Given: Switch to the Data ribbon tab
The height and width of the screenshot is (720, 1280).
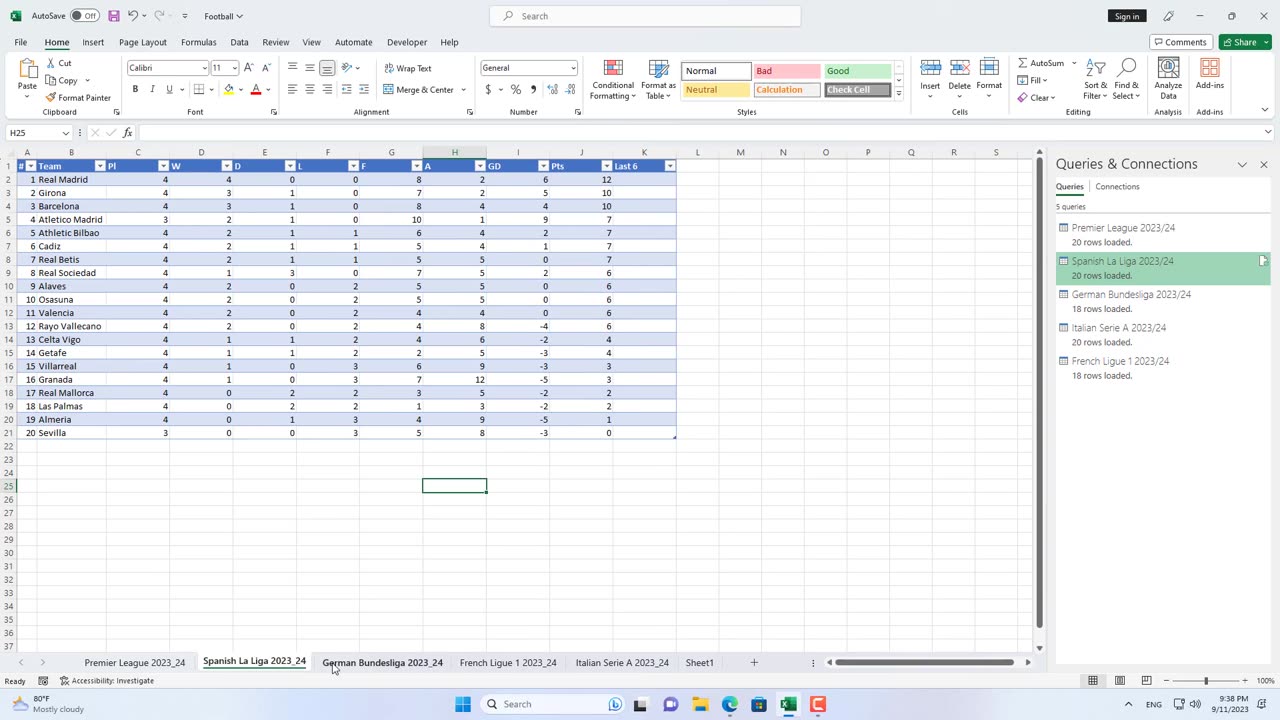Looking at the screenshot, I should [x=239, y=42].
